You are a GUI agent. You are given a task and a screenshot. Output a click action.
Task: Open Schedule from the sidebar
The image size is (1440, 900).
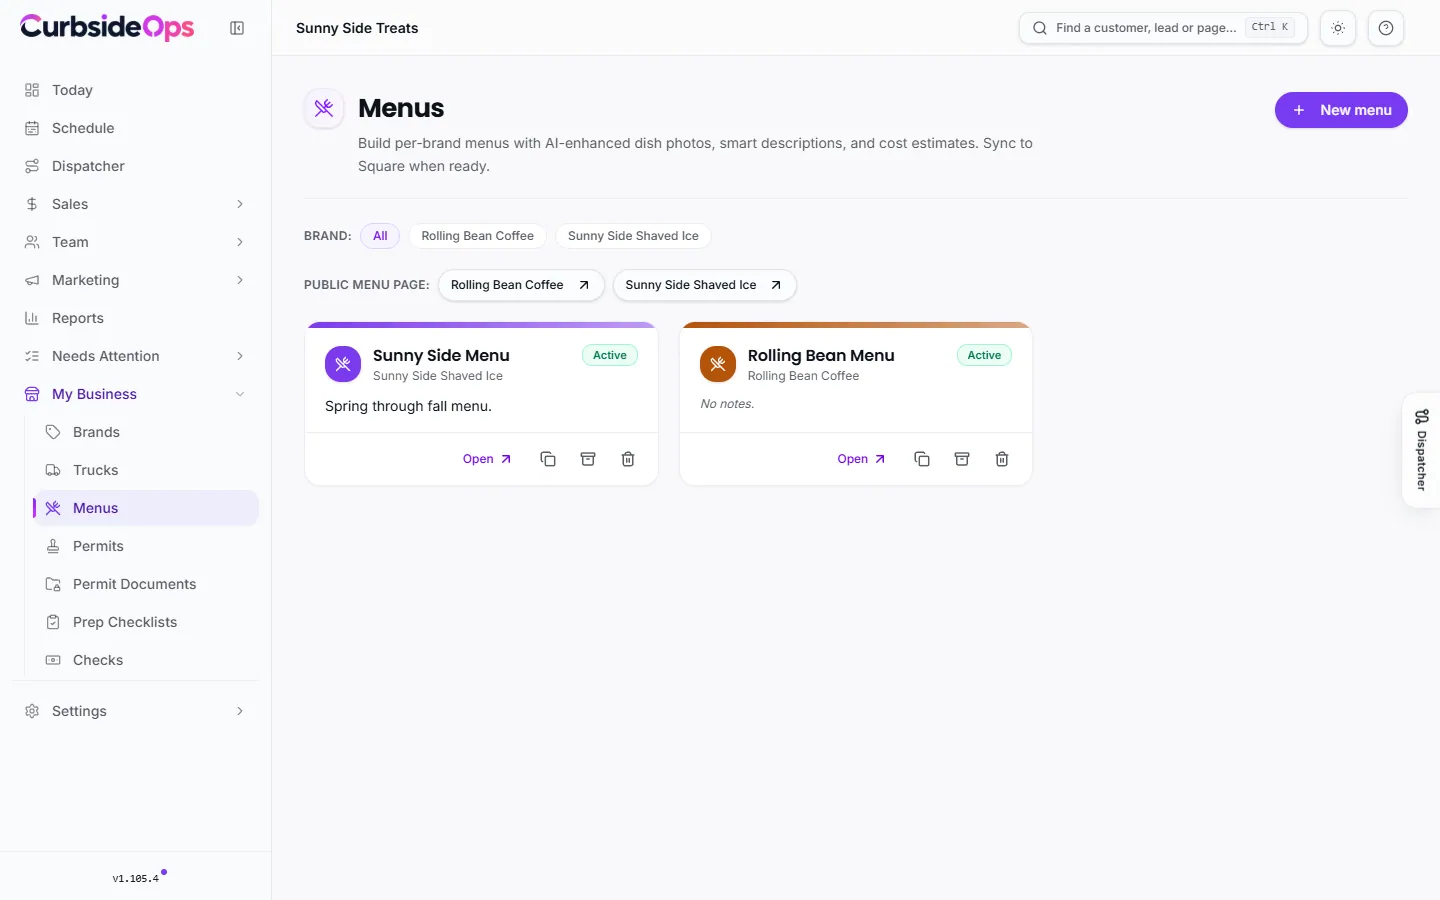click(135, 128)
